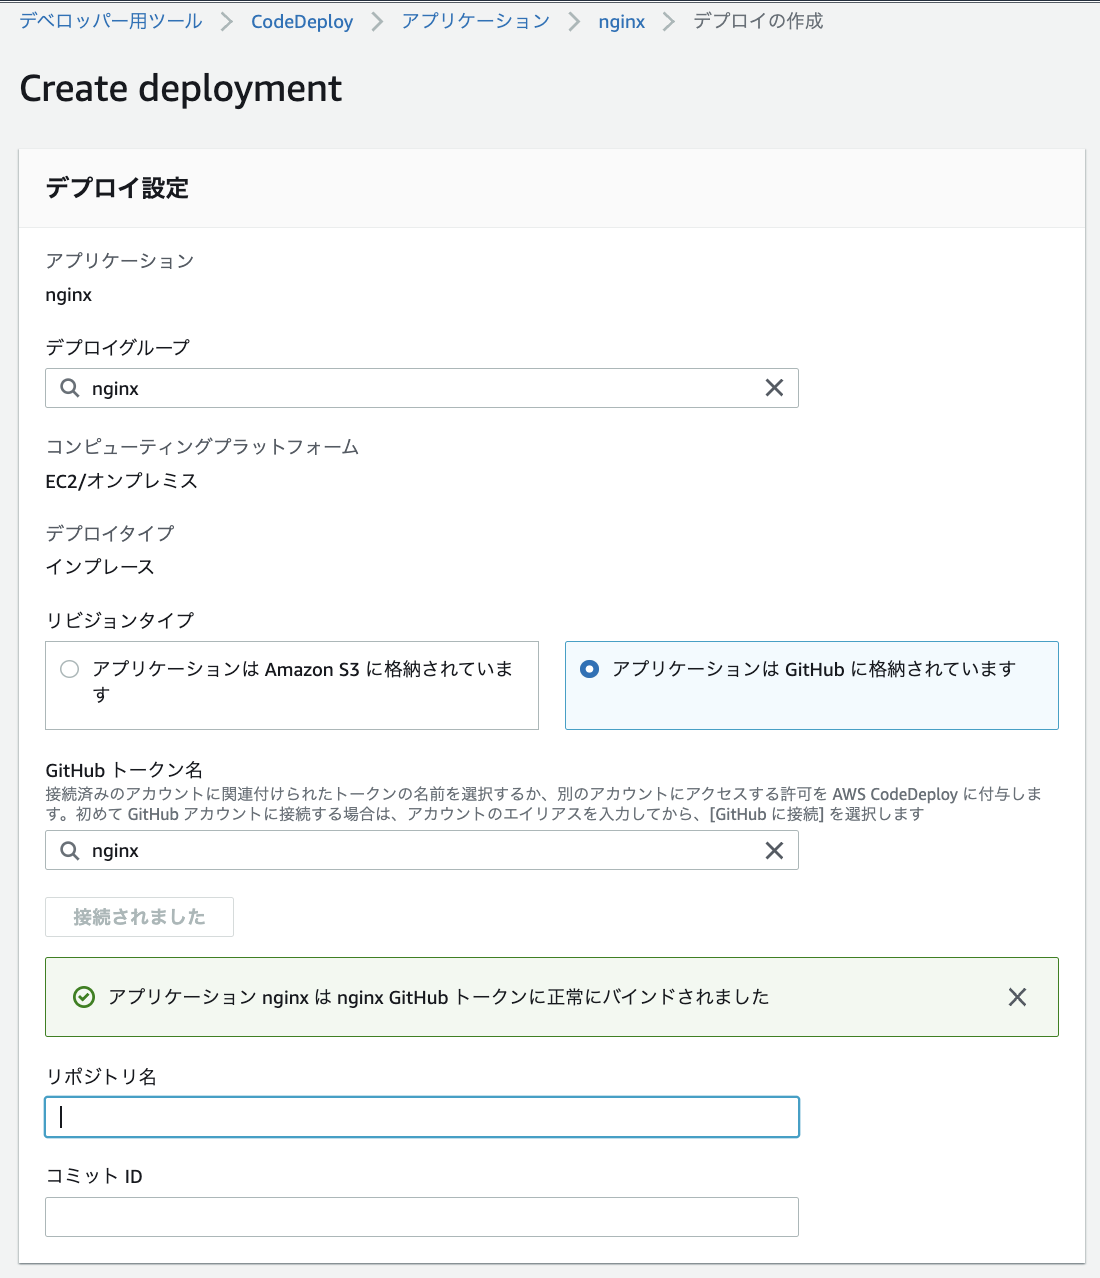Click the search icon in the deployment group field

[x=68, y=388]
